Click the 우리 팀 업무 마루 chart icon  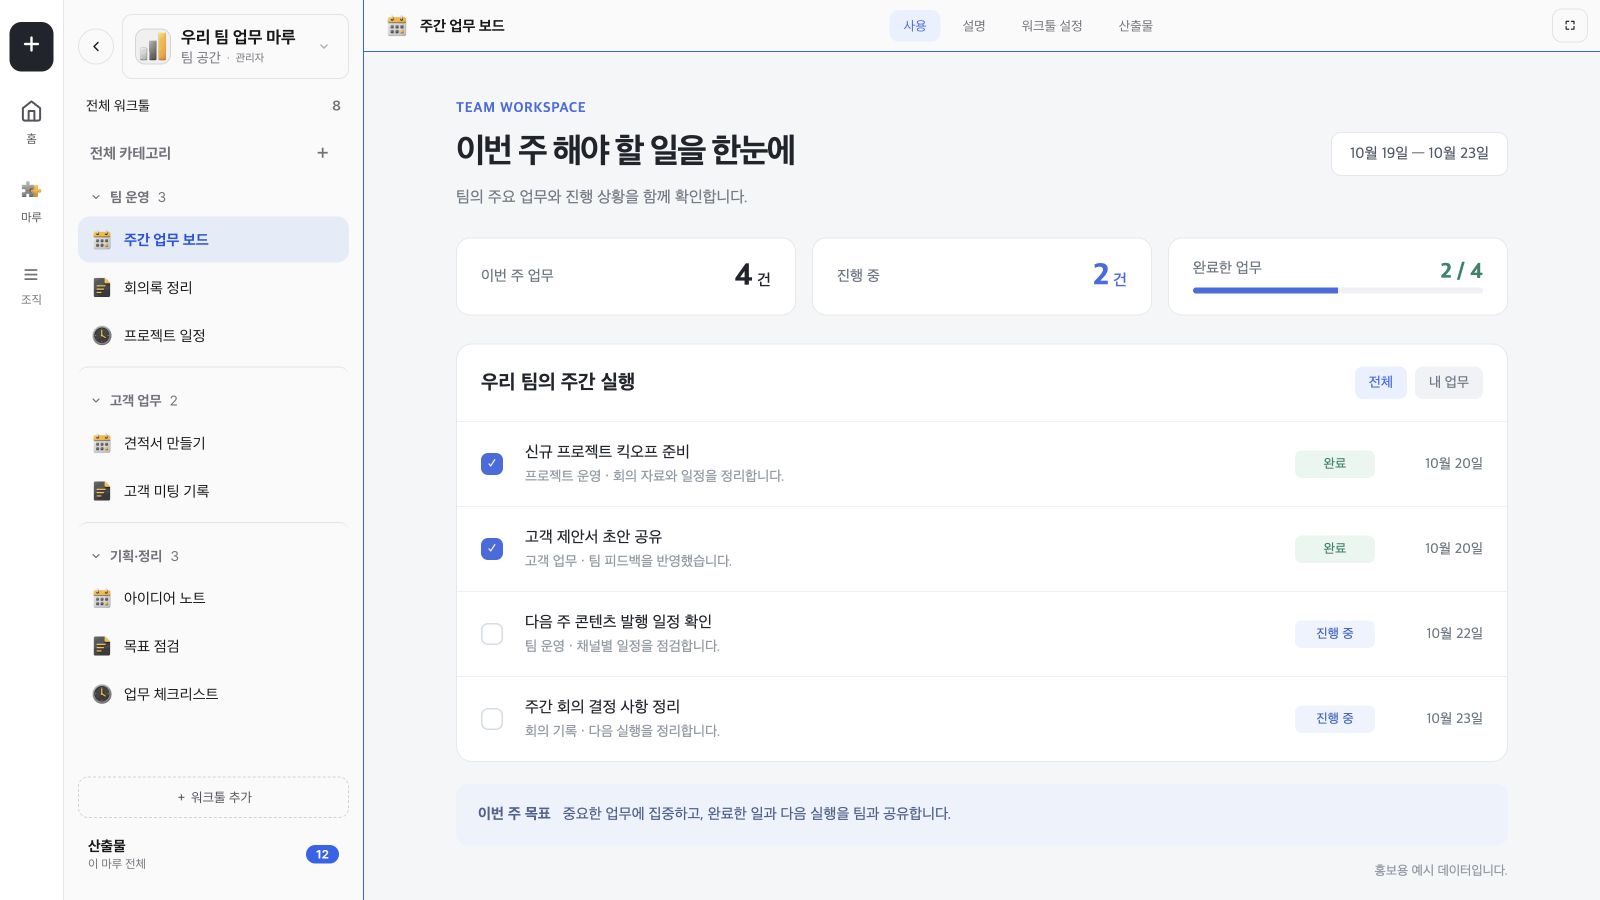[153, 46]
